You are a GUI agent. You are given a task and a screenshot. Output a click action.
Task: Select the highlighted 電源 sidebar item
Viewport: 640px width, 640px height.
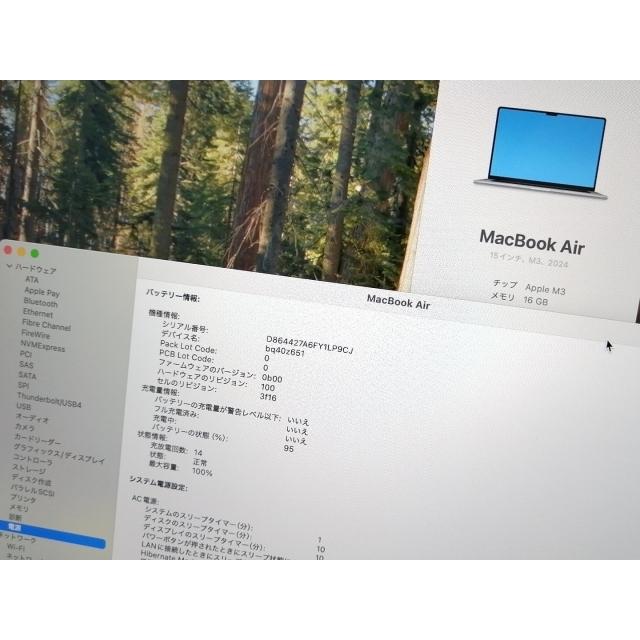click(x=52, y=535)
